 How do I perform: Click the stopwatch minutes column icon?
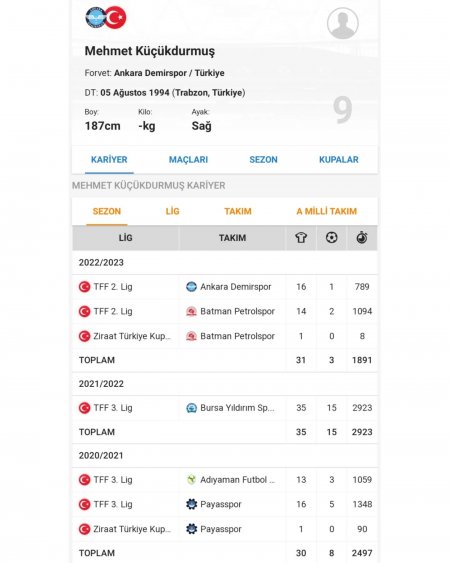point(362,237)
